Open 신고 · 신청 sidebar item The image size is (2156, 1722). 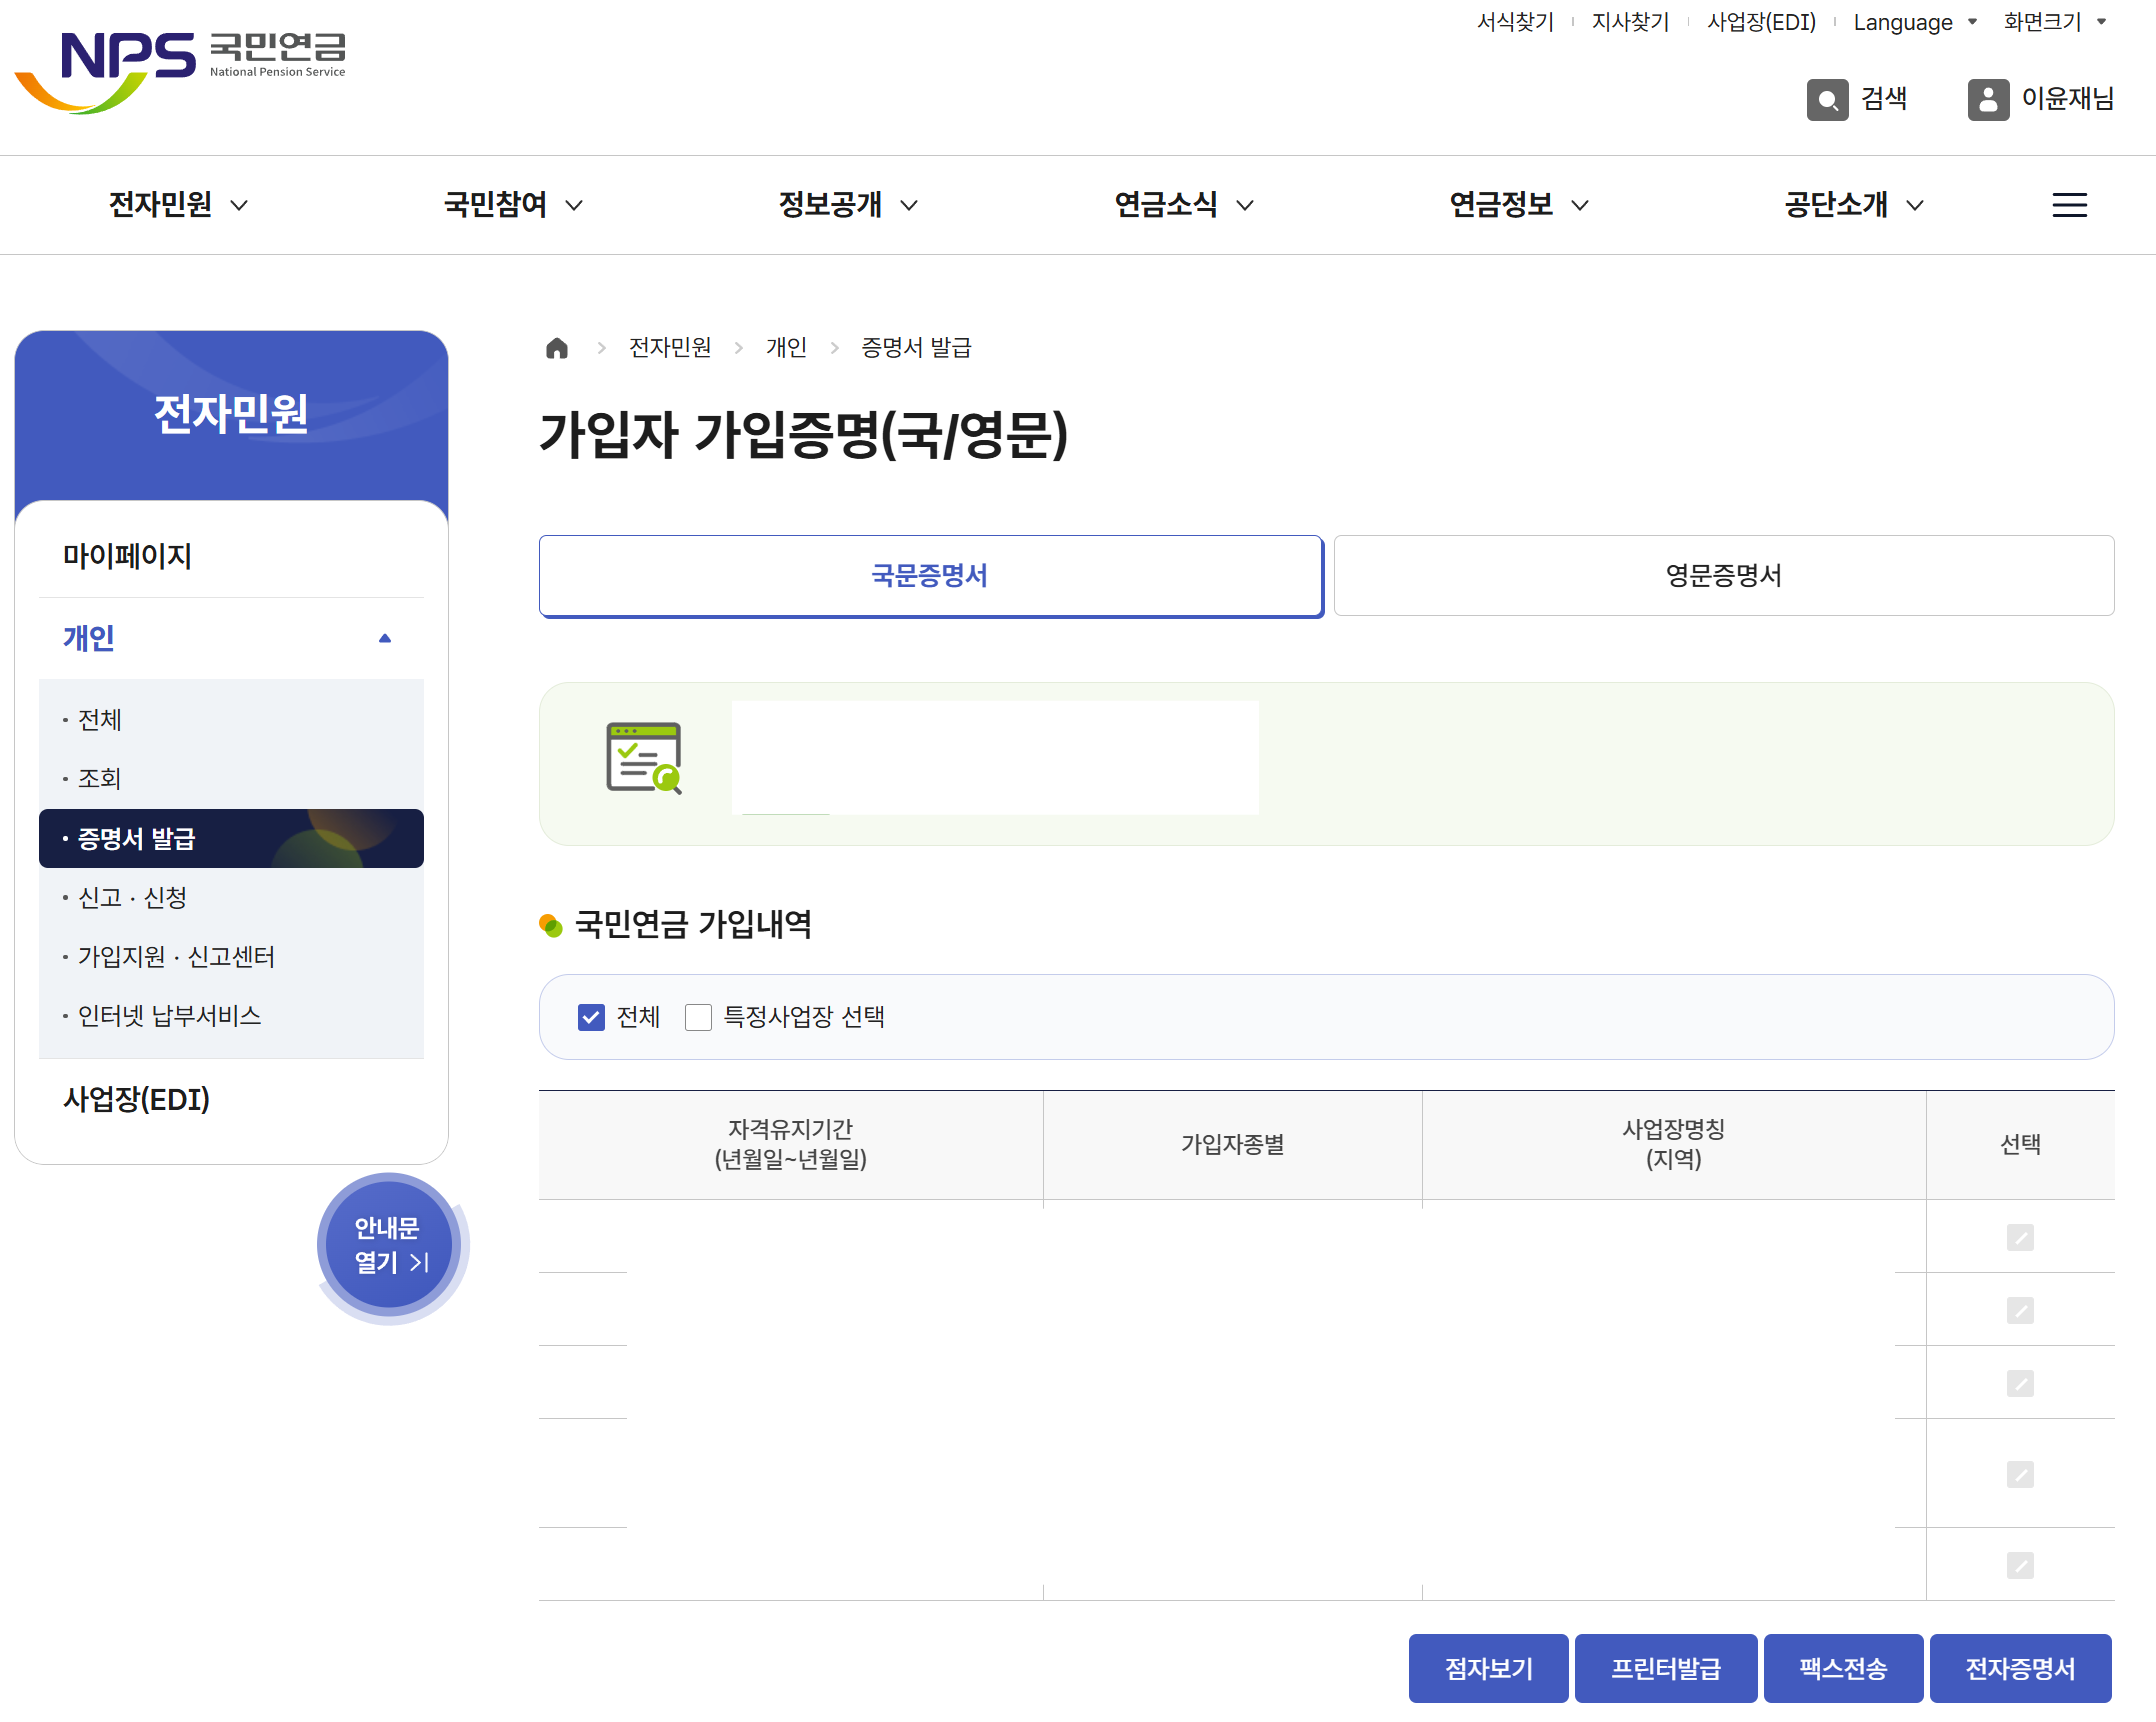tap(131, 897)
